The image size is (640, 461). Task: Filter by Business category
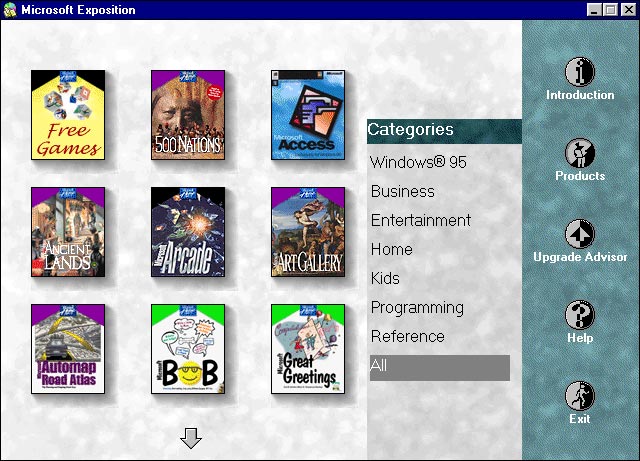click(x=402, y=191)
